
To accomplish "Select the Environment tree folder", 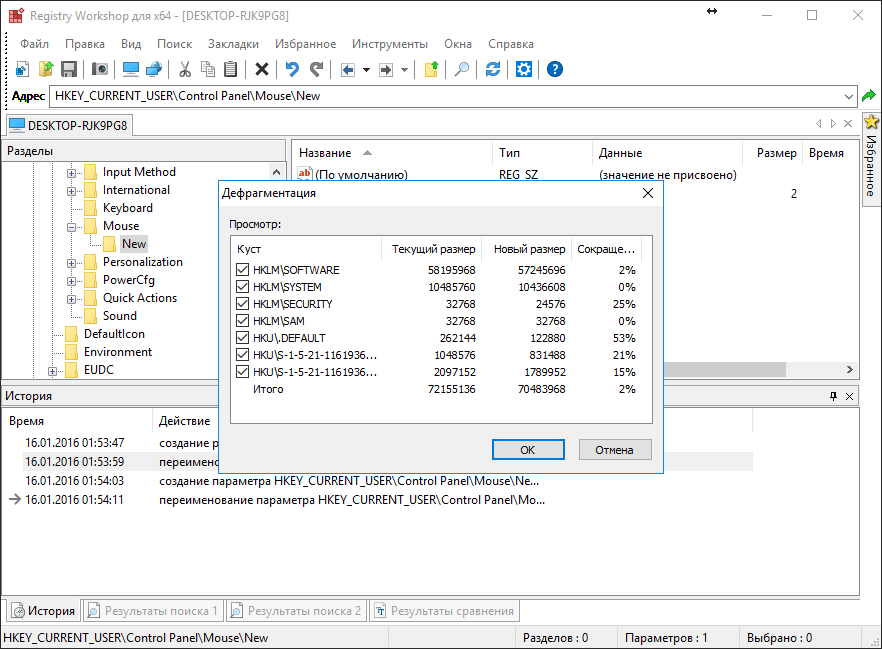I will point(118,352).
